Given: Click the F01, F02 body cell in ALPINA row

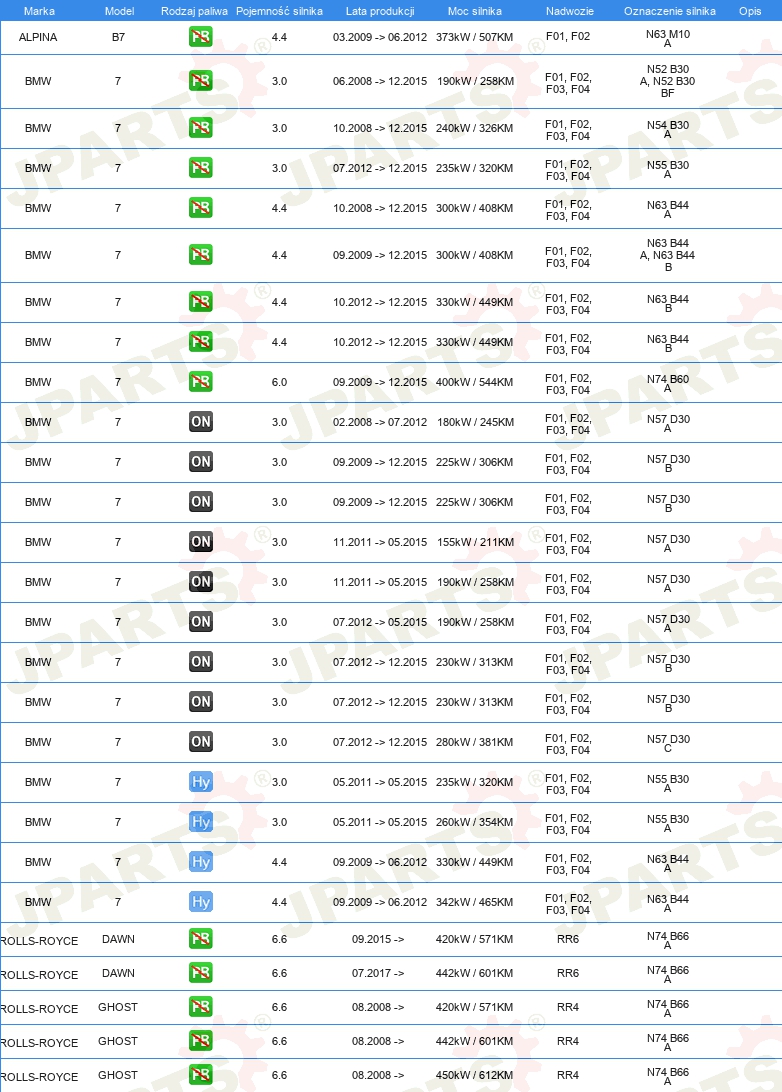Looking at the screenshot, I should coord(568,36).
